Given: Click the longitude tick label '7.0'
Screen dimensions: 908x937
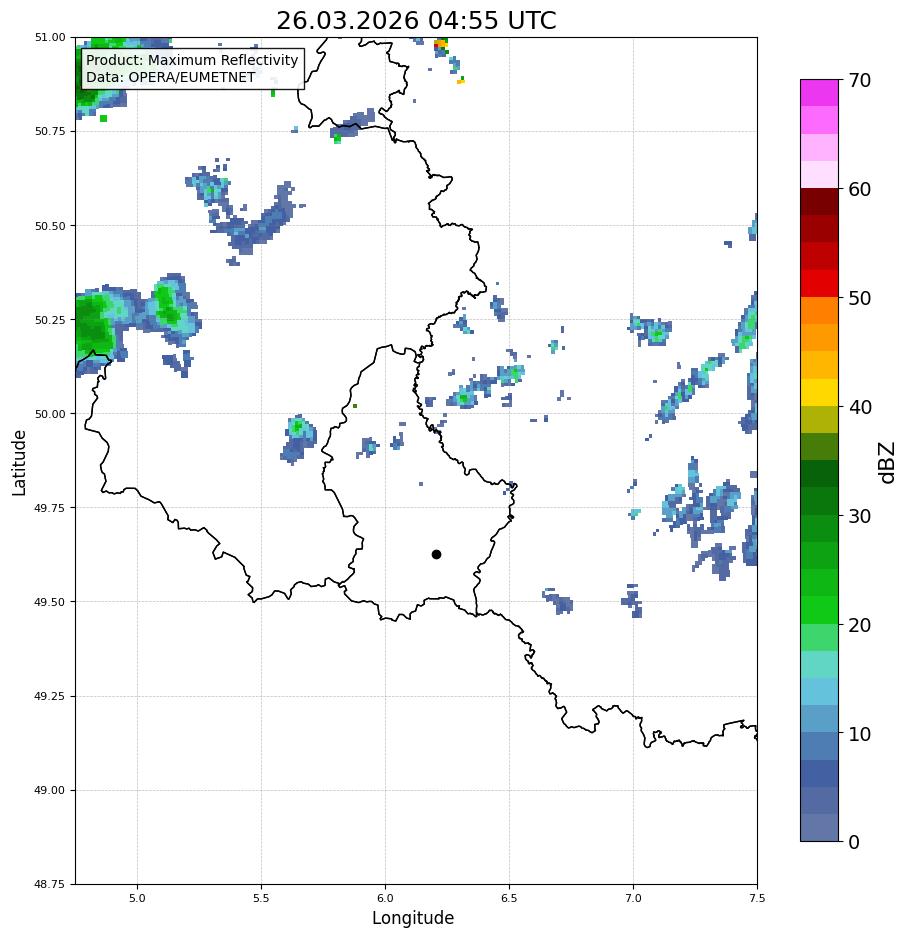Looking at the screenshot, I should [x=634, y=898].
